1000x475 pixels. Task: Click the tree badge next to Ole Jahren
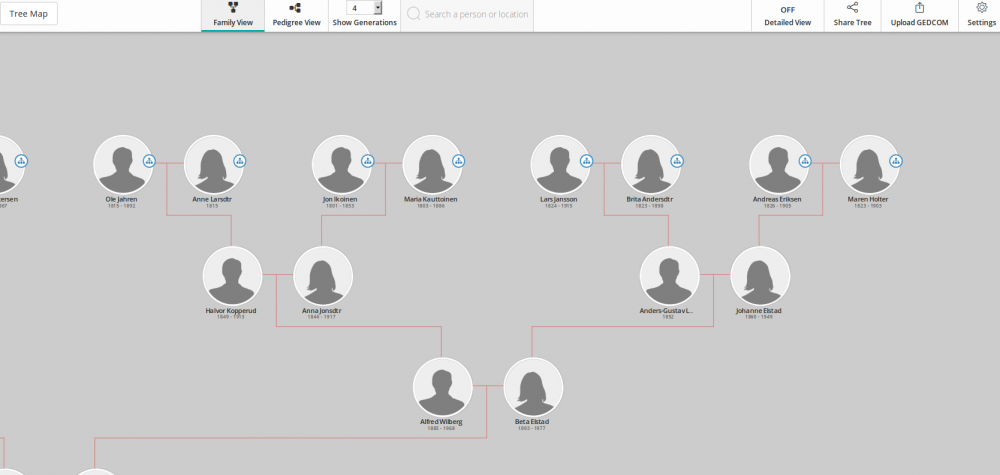[149, 161]
